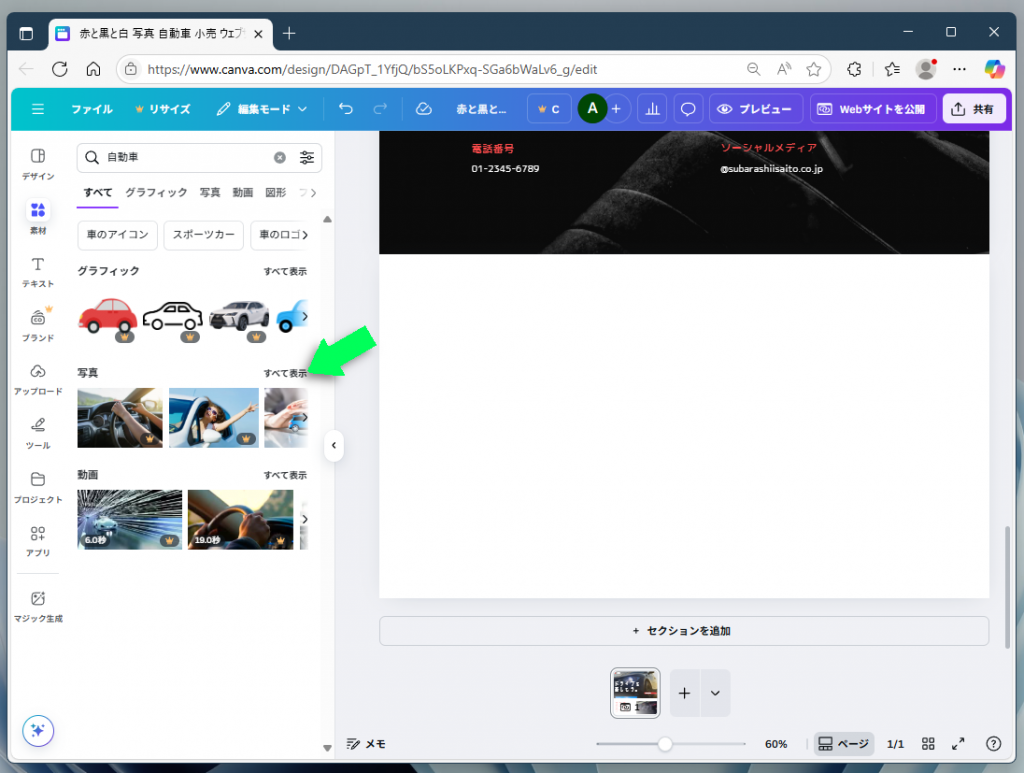Switch to ページ page view mode
1024x773 pixels.
(x=843, y=743)
